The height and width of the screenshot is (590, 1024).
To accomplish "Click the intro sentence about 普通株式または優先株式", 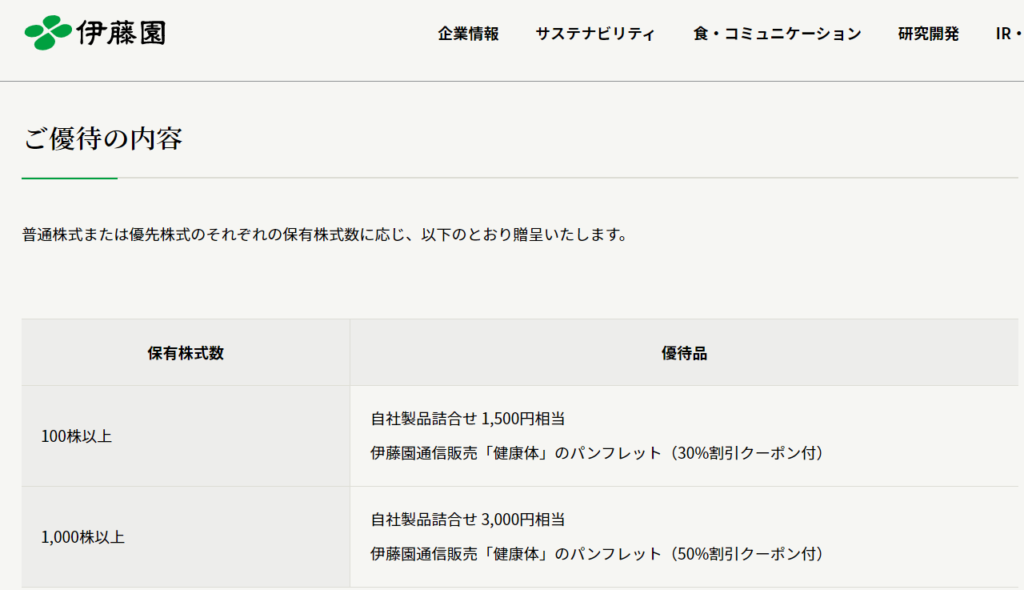I will point(325,236).
